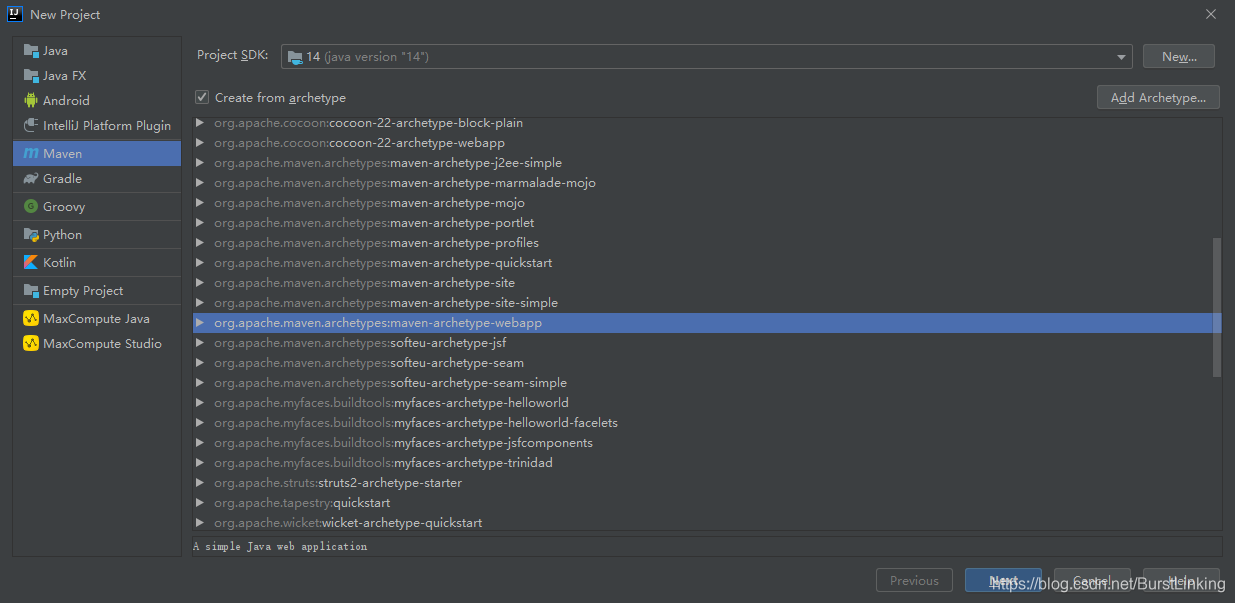Click the MaxCompute Studio icon
The width and height of the screenshot is (1235, 603).
30,344
